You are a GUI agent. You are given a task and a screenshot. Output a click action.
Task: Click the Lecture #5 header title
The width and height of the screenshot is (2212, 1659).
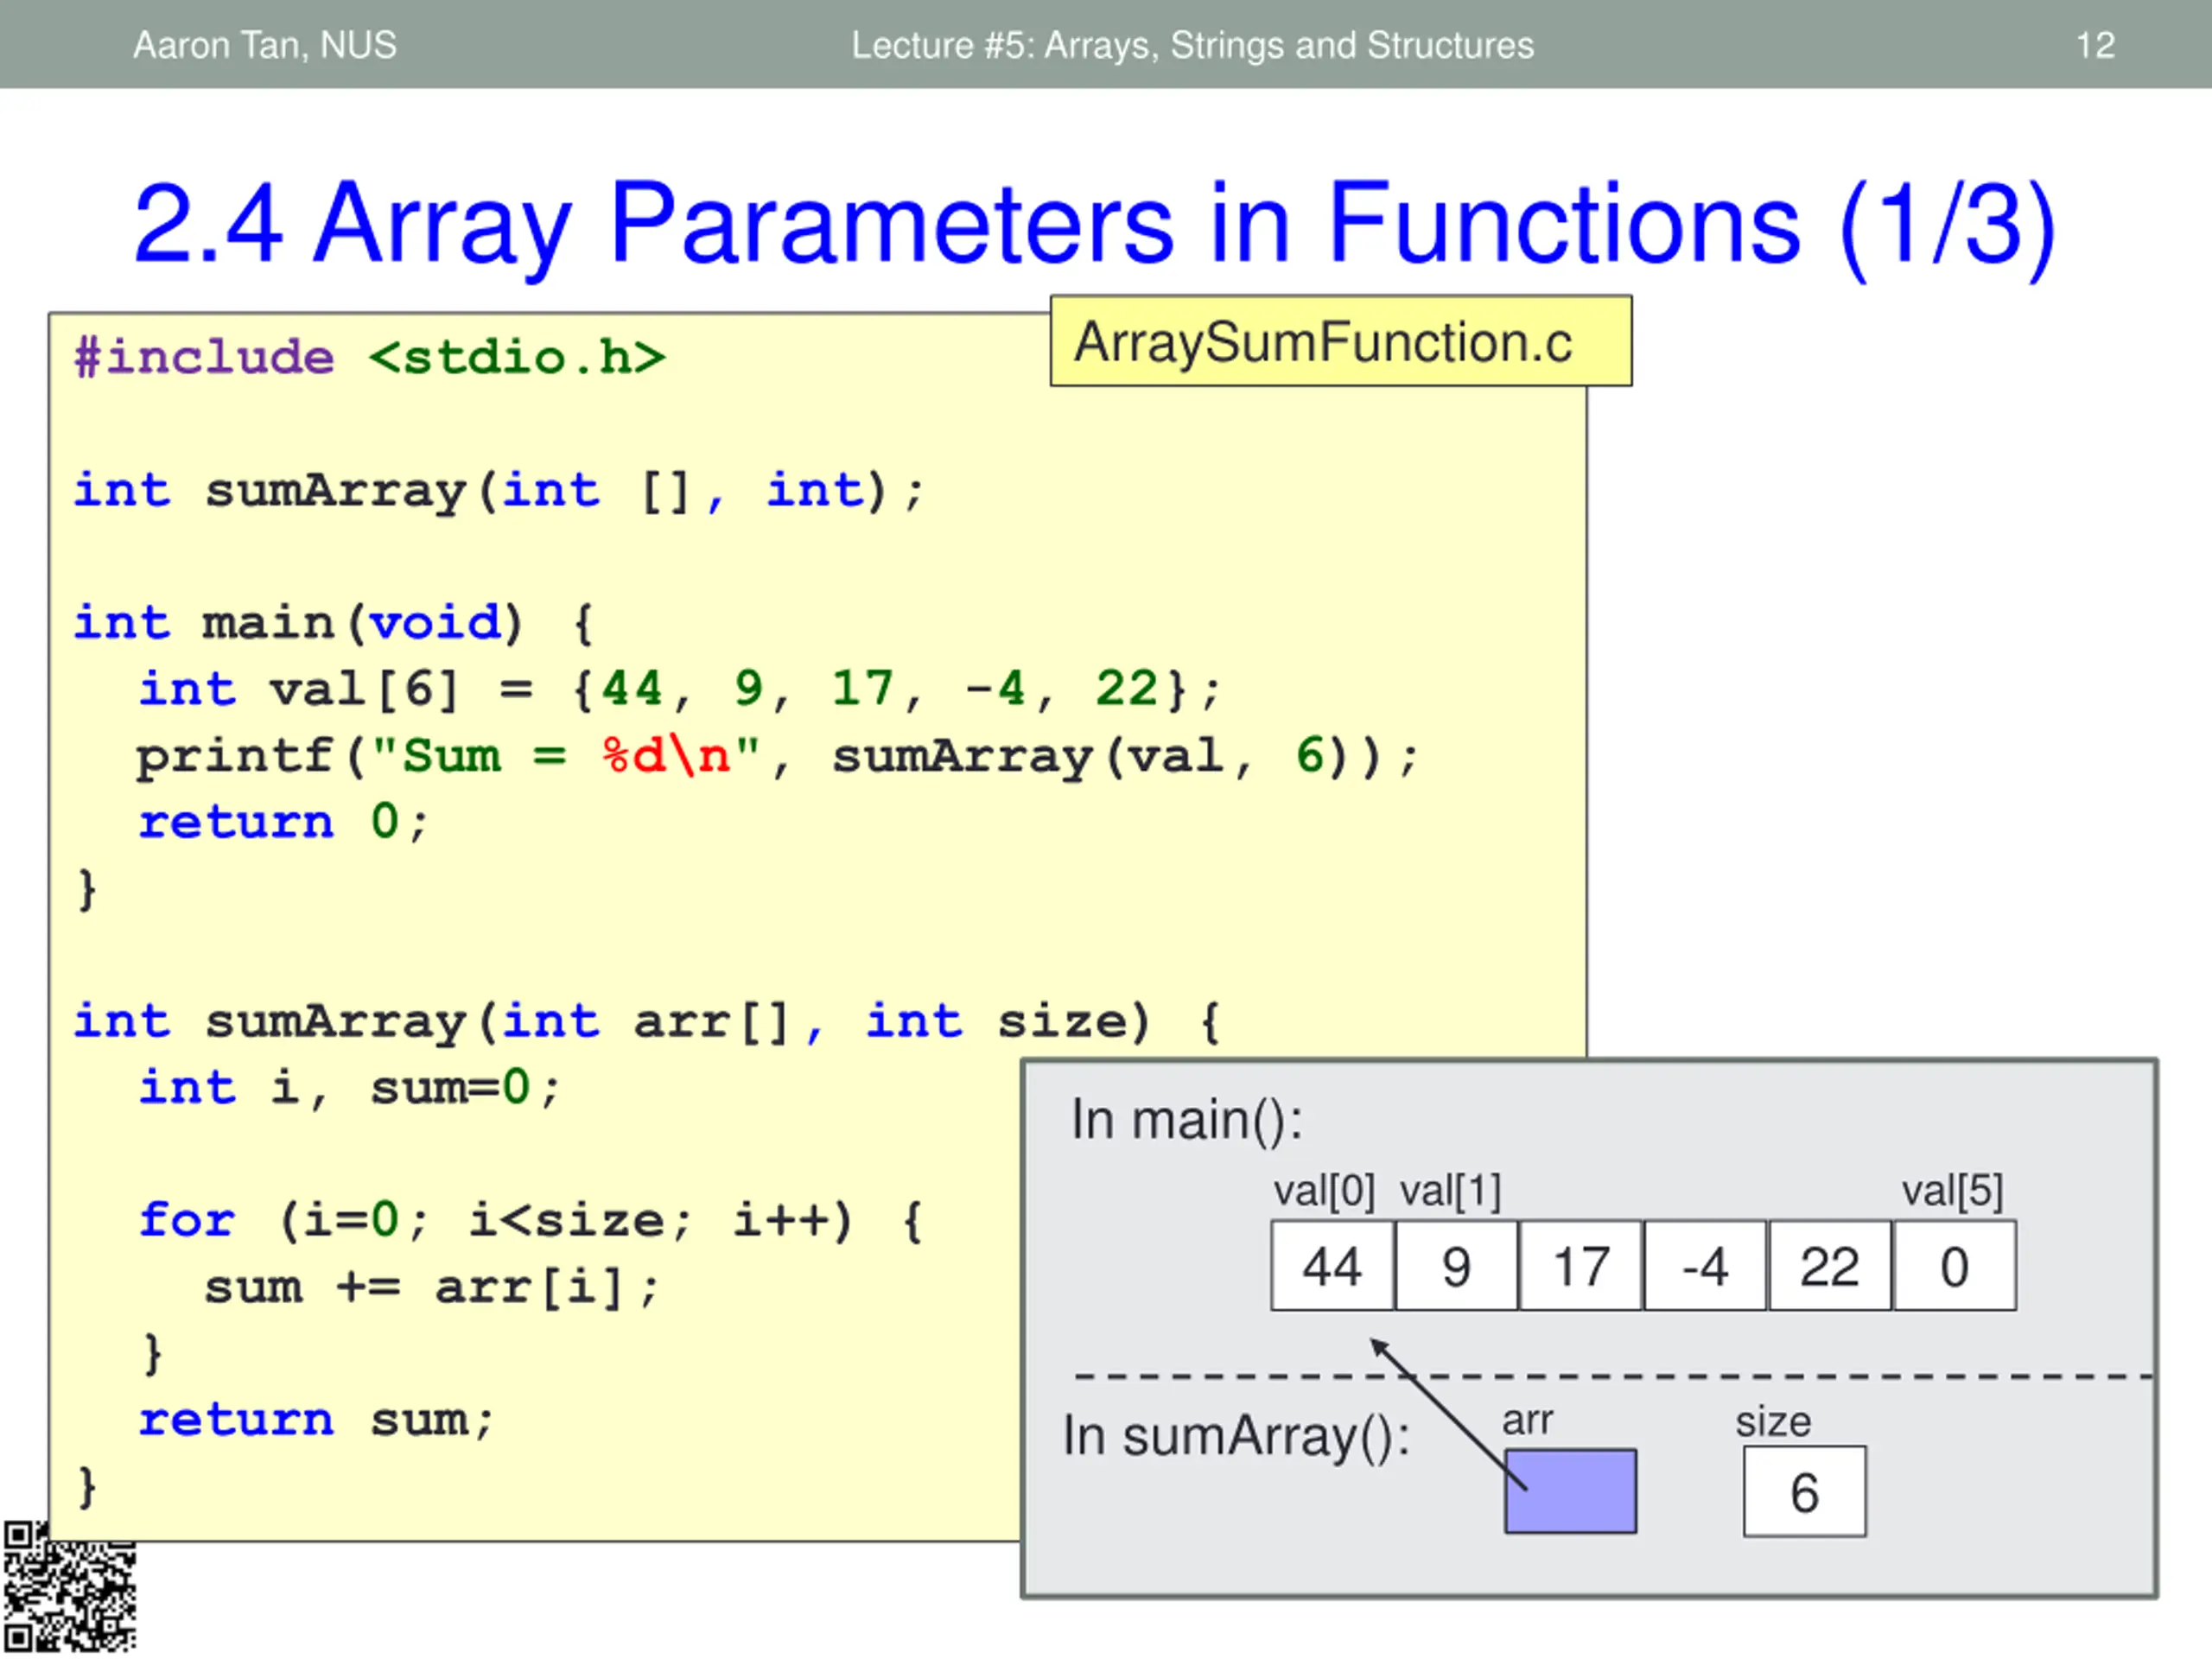pyautogui.click(x=1192, y=45)
